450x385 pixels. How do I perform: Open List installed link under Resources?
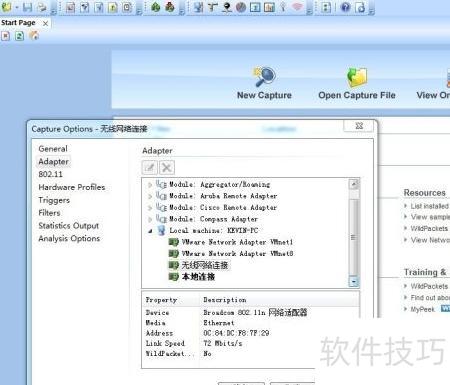click(x=430, y=206)
